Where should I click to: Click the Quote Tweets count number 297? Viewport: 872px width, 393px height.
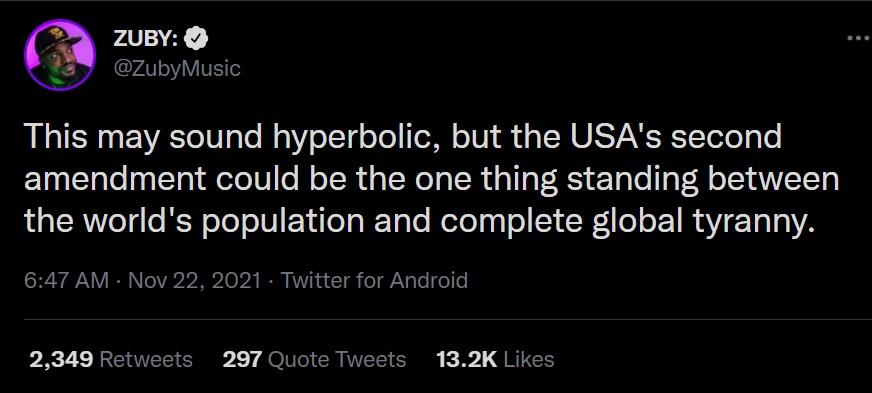pyautogui.click(x=242, y=359)
